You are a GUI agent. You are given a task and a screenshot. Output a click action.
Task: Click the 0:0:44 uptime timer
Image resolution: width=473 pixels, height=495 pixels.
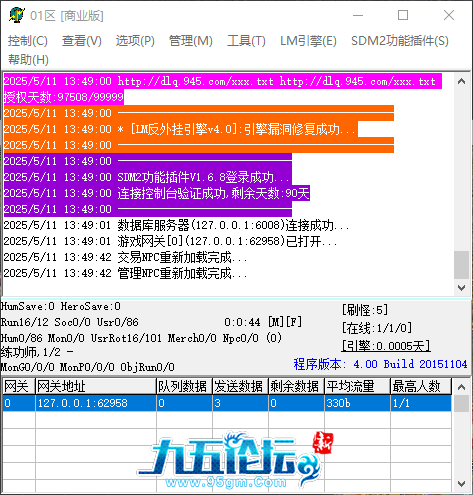pos(242,322)
